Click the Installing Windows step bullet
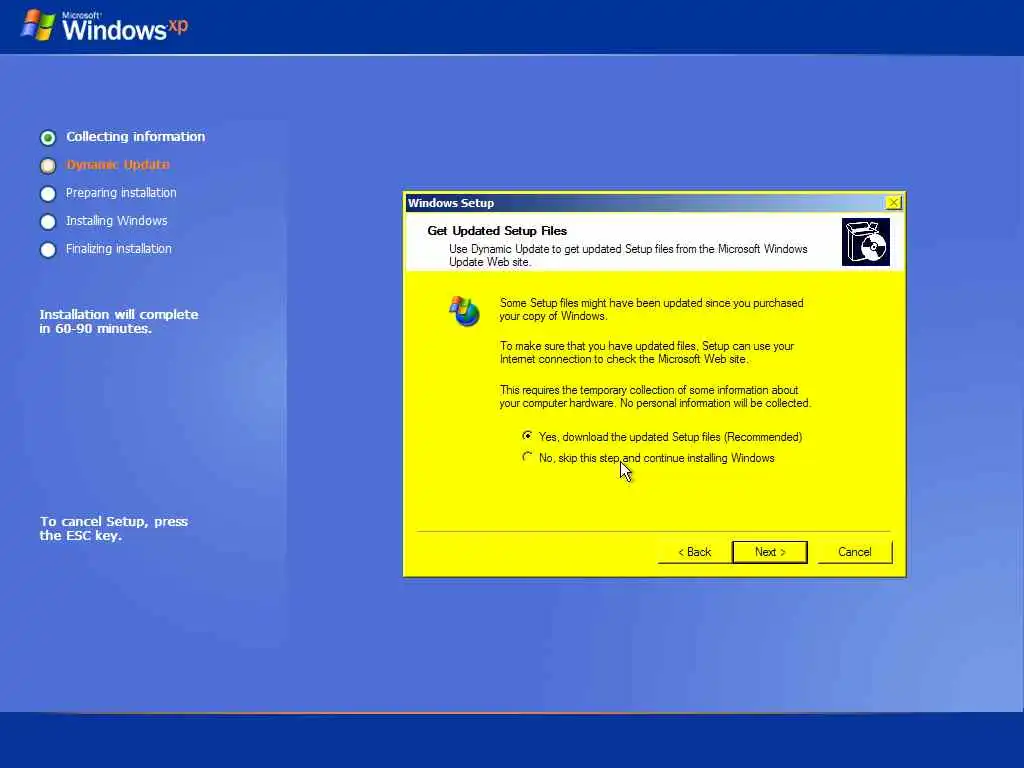This screenshot has height=768, width=1024. [48, 221]
